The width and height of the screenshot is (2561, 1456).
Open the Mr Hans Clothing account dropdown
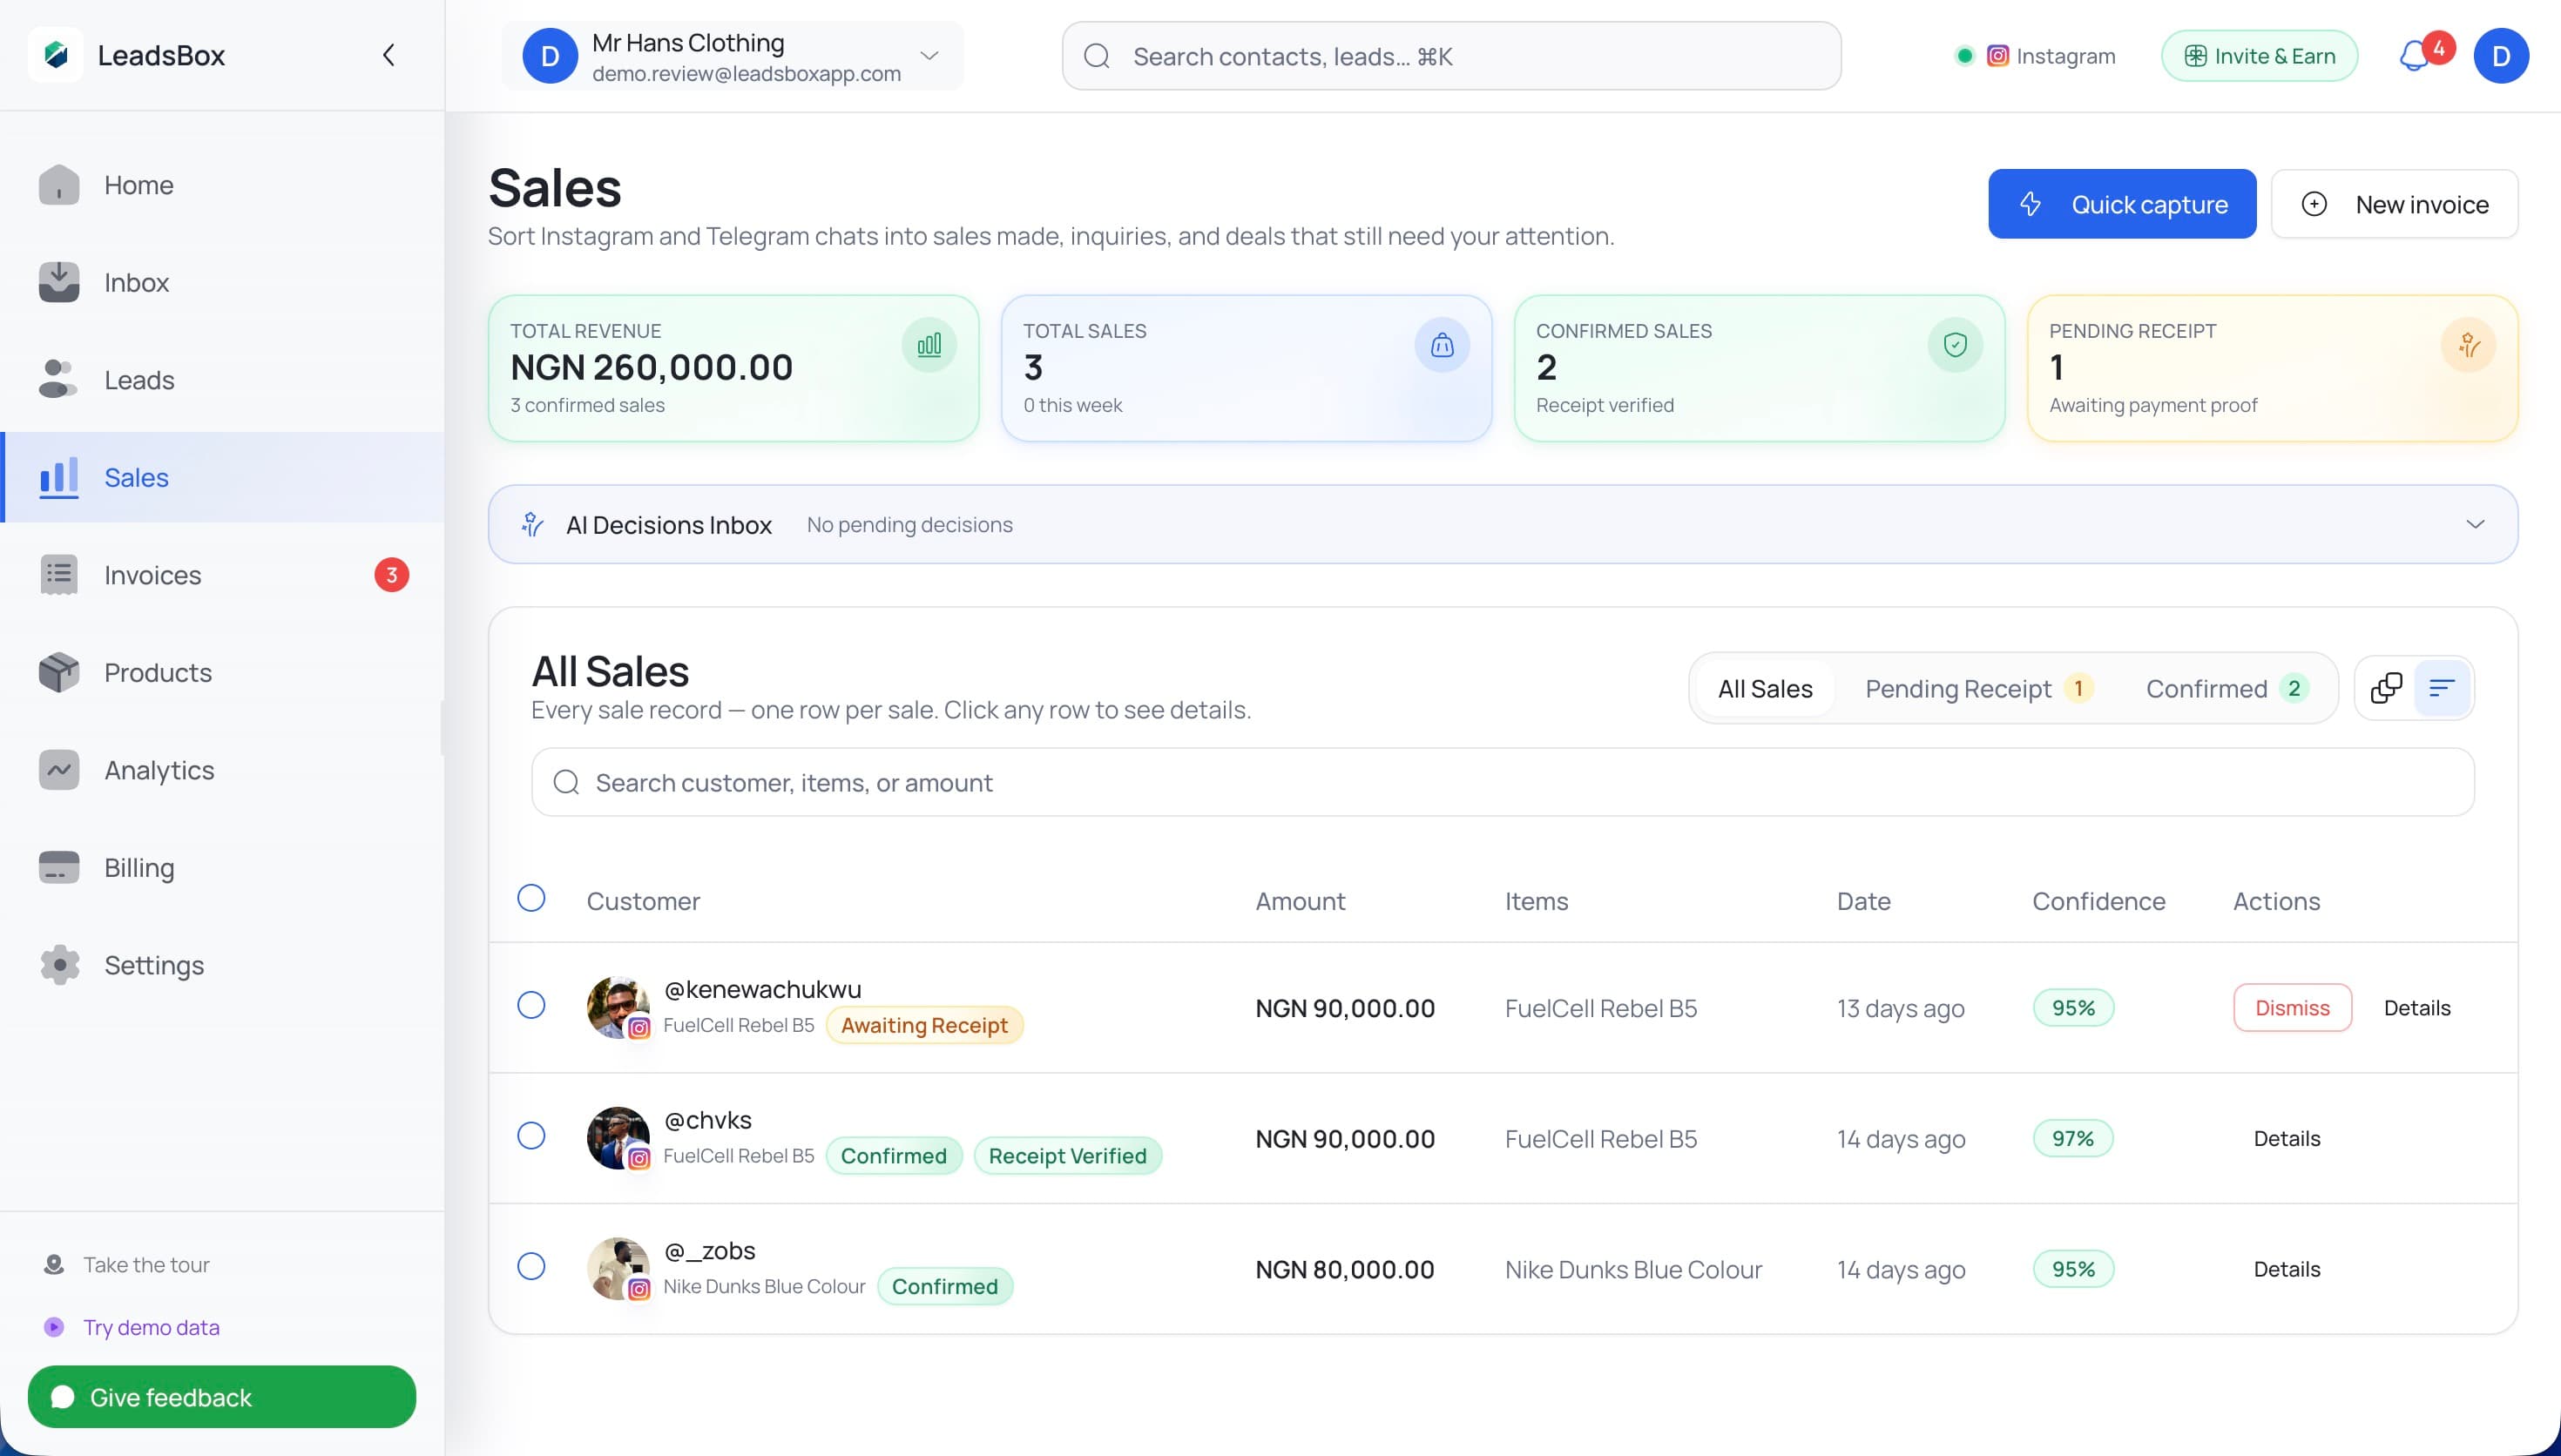point(732,56)
